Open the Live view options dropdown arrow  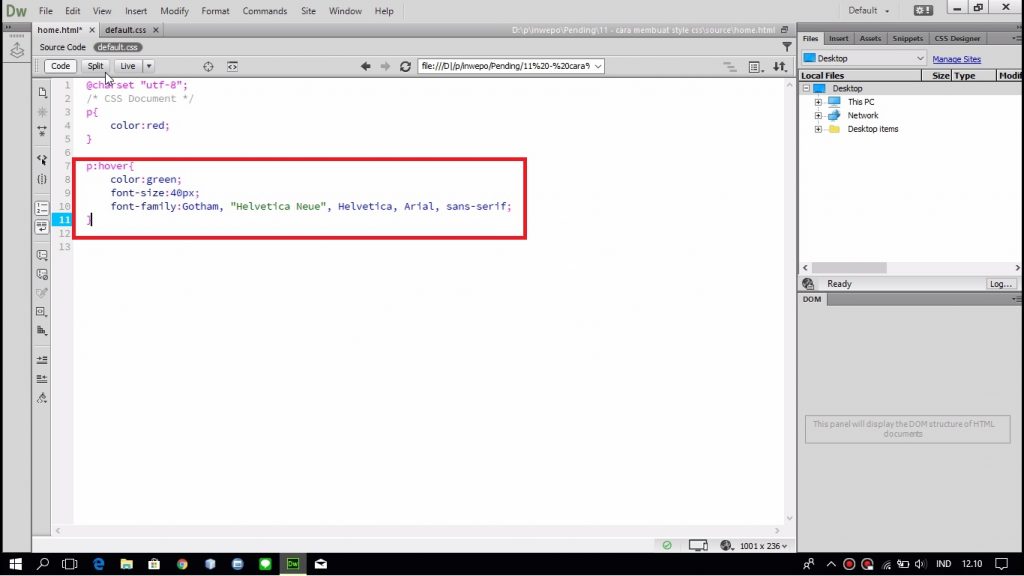pos(149,66)
